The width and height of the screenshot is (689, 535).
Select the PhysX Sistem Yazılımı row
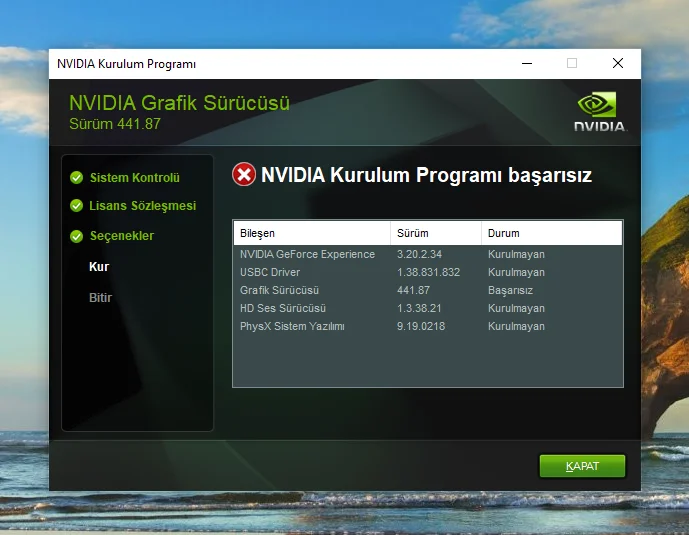point(428,326)
